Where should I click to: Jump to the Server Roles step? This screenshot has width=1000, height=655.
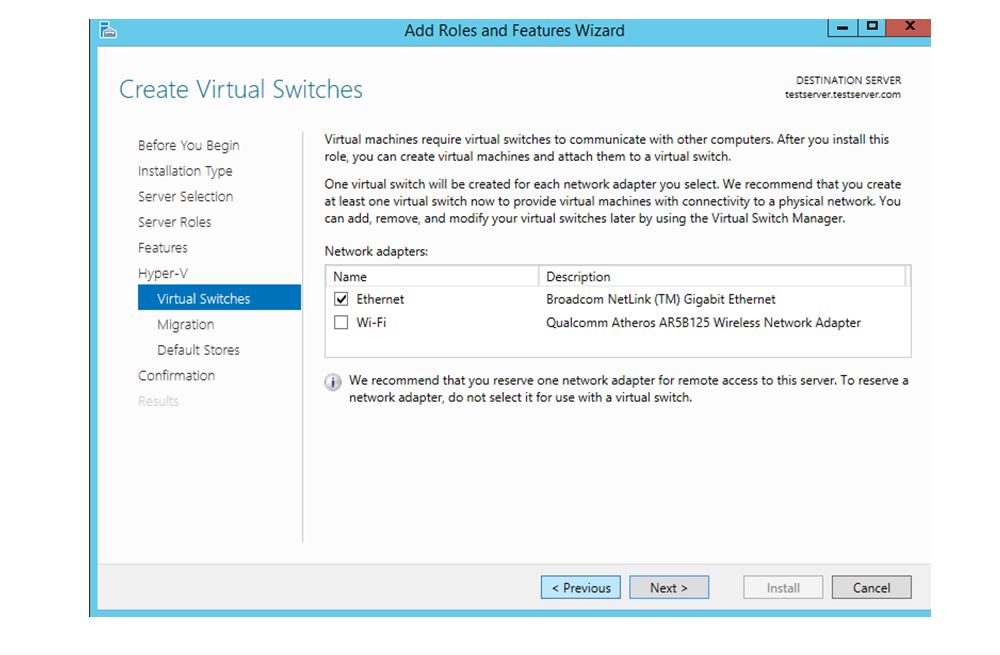coord(175,222)
